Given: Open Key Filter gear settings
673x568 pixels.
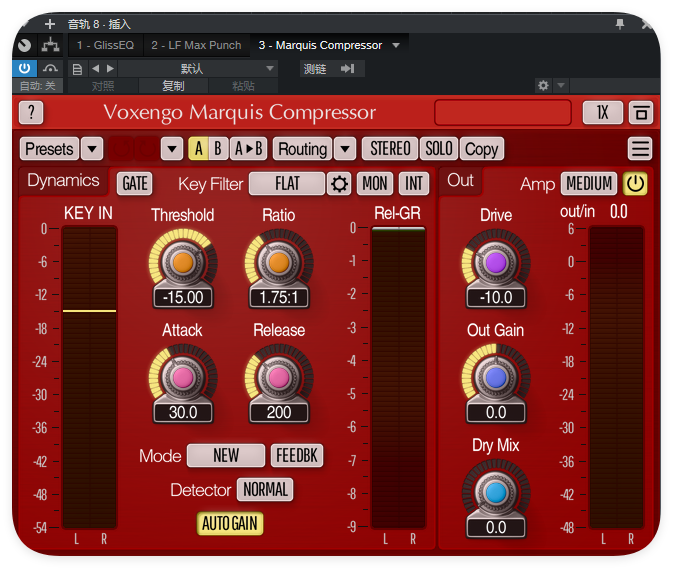Looking at the screenshot, I should (339, 184).
